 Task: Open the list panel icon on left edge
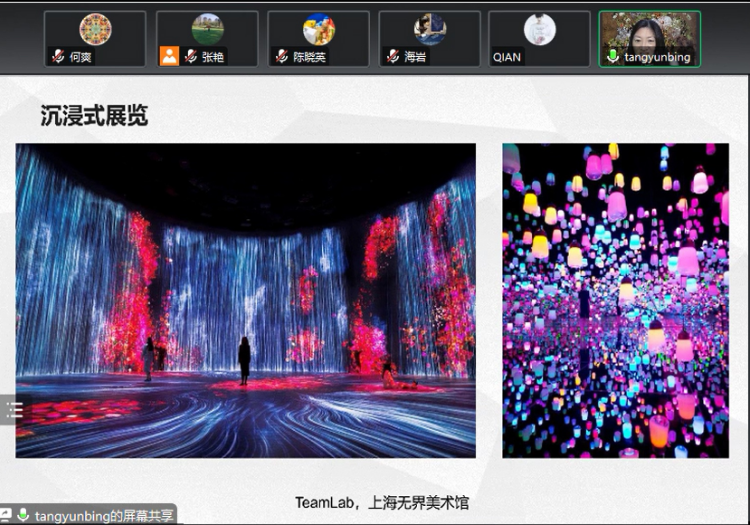14,409
